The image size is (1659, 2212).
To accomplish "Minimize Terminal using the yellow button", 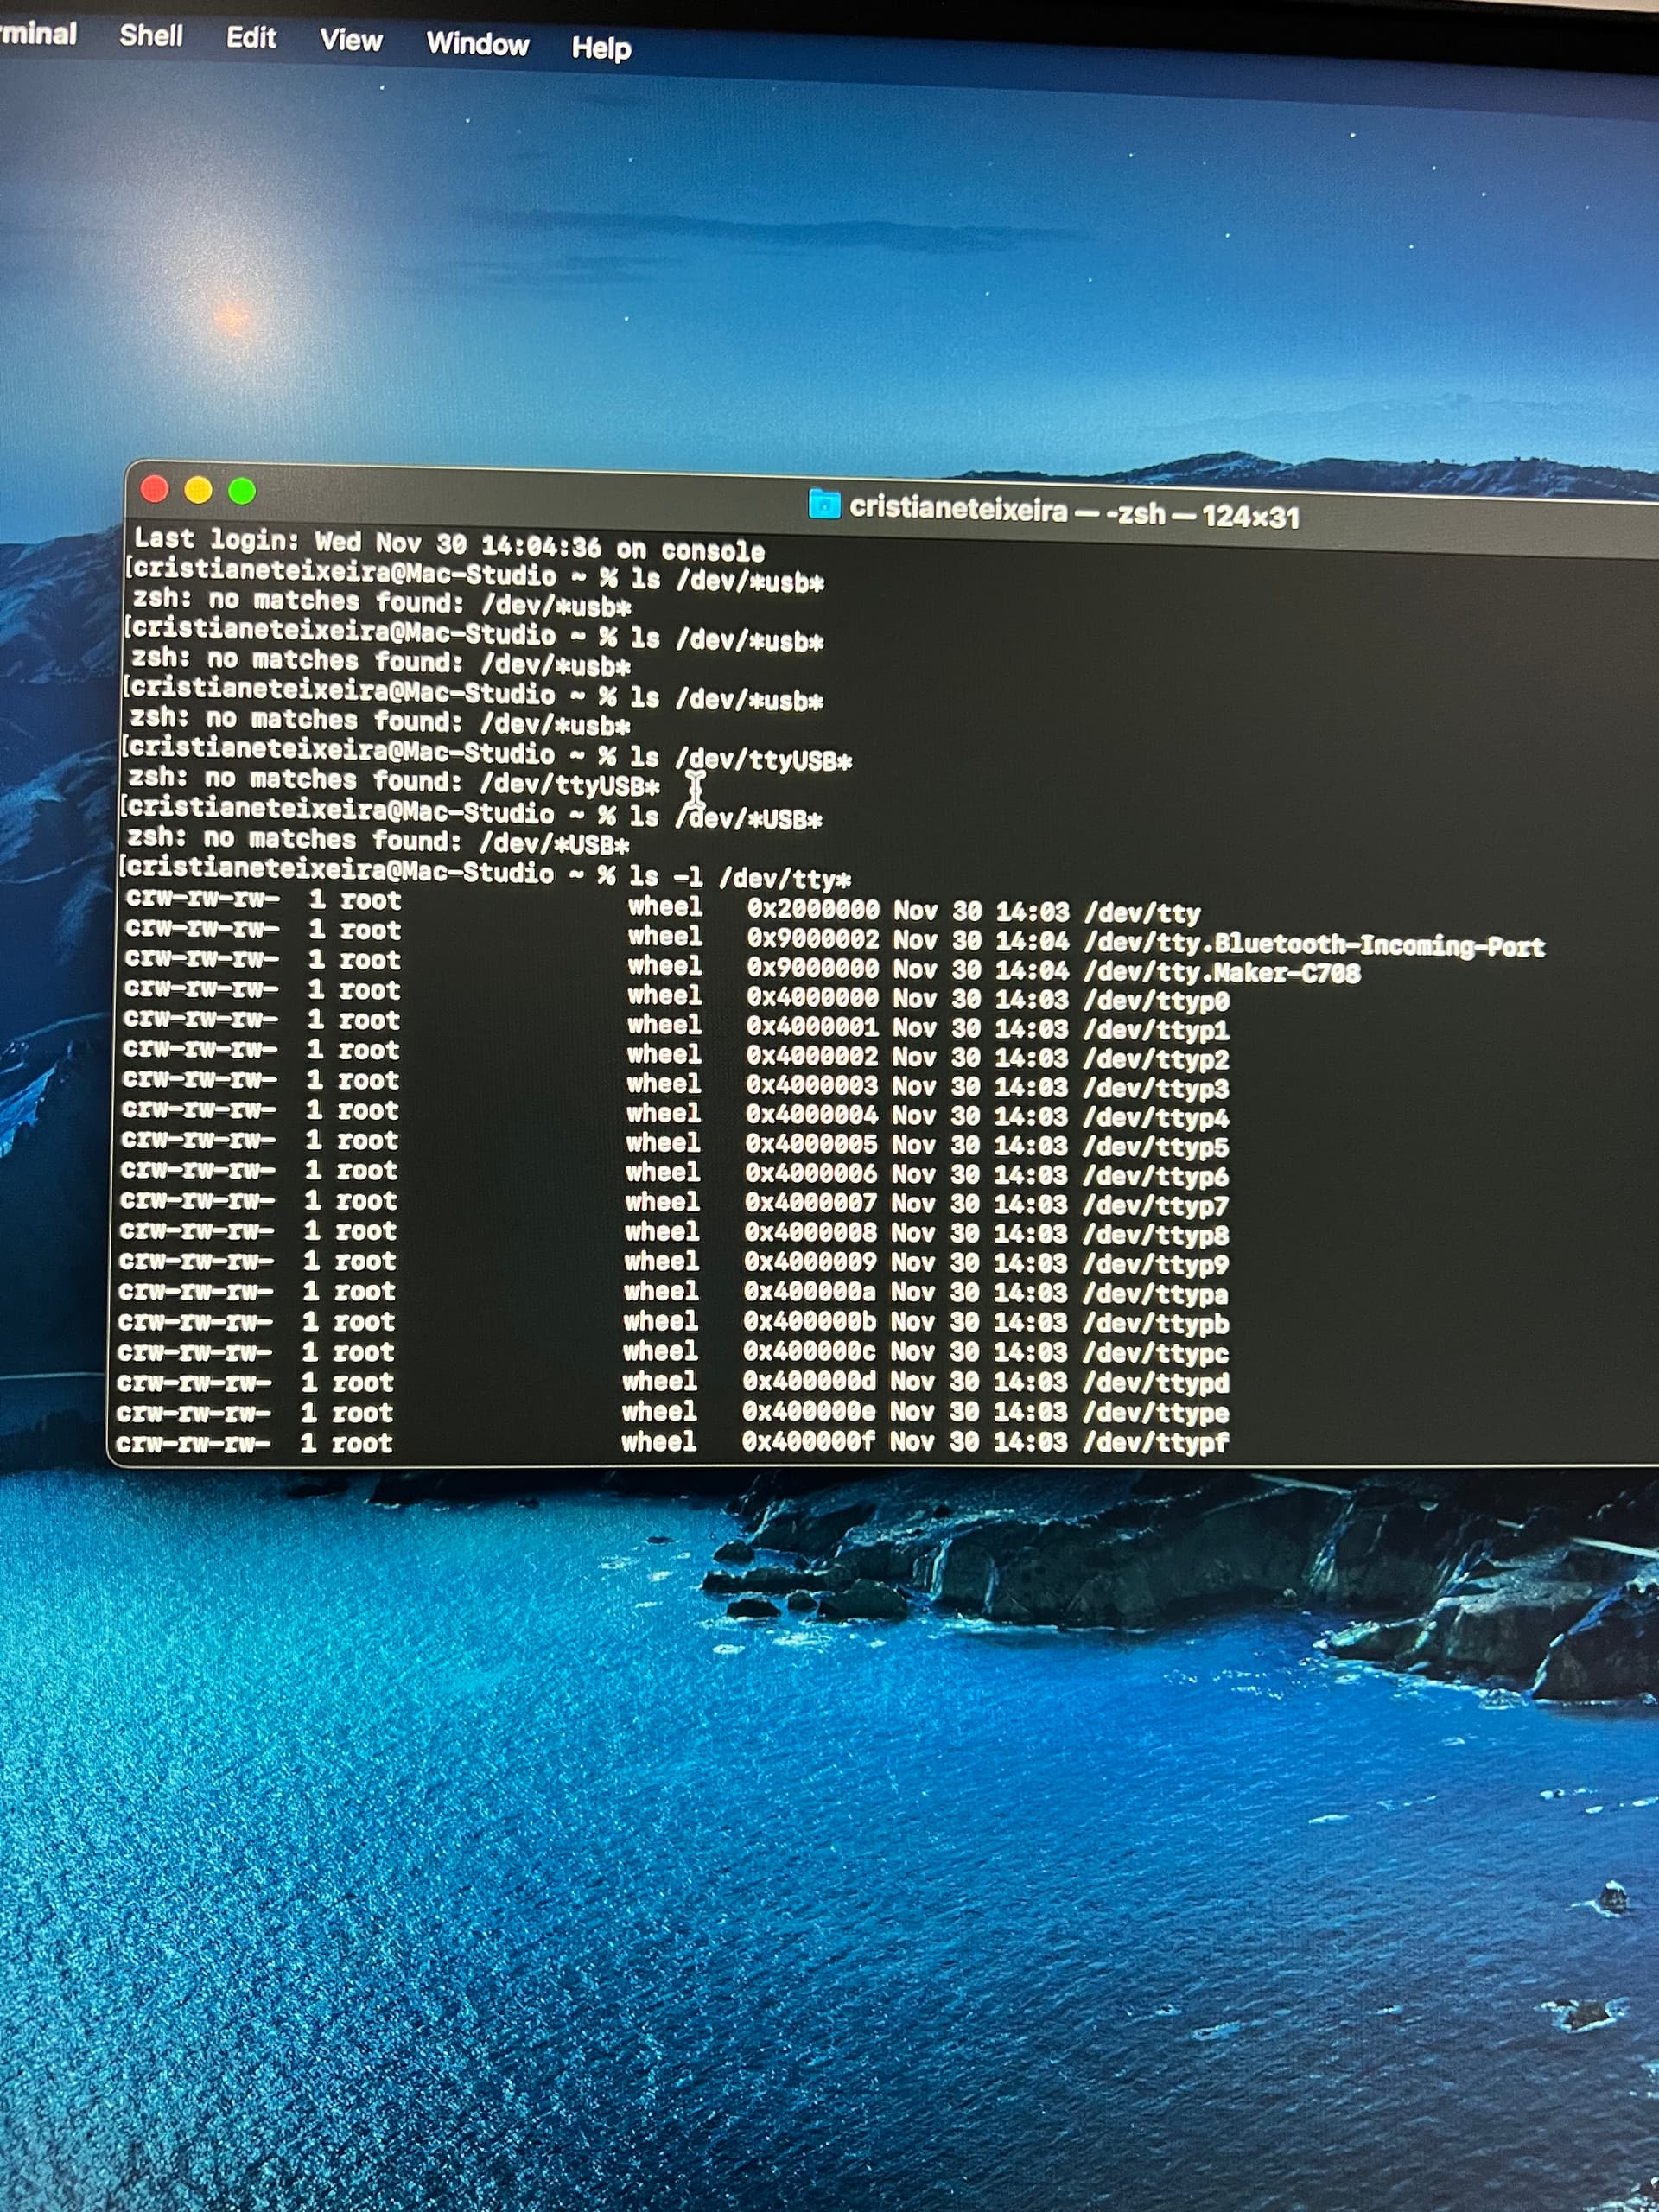I will (198, 490).
